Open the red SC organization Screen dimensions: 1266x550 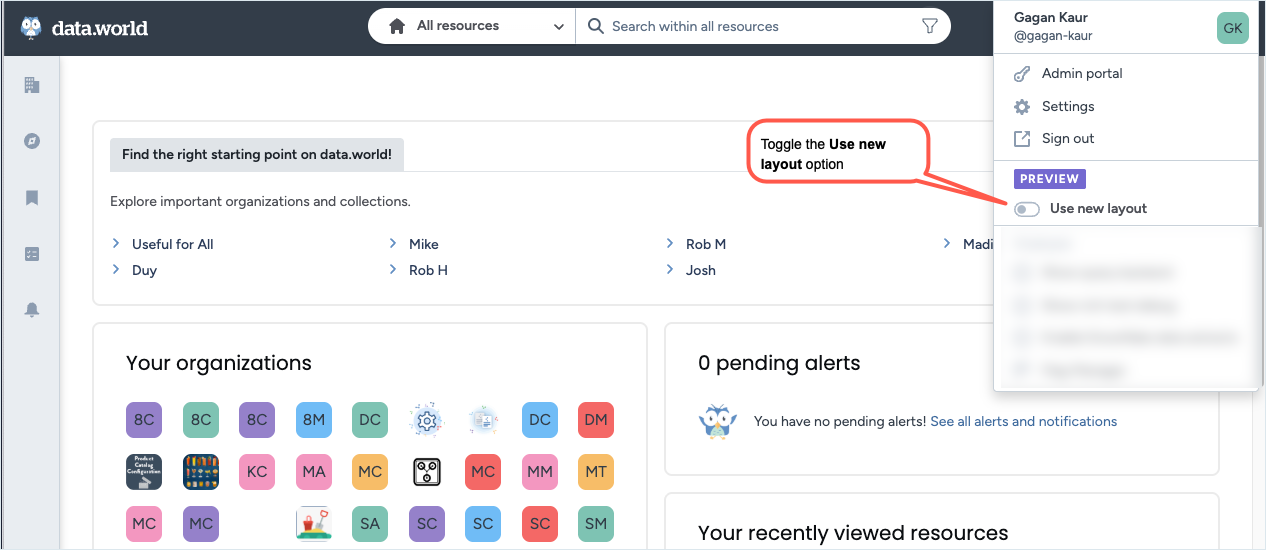(540, 524)
